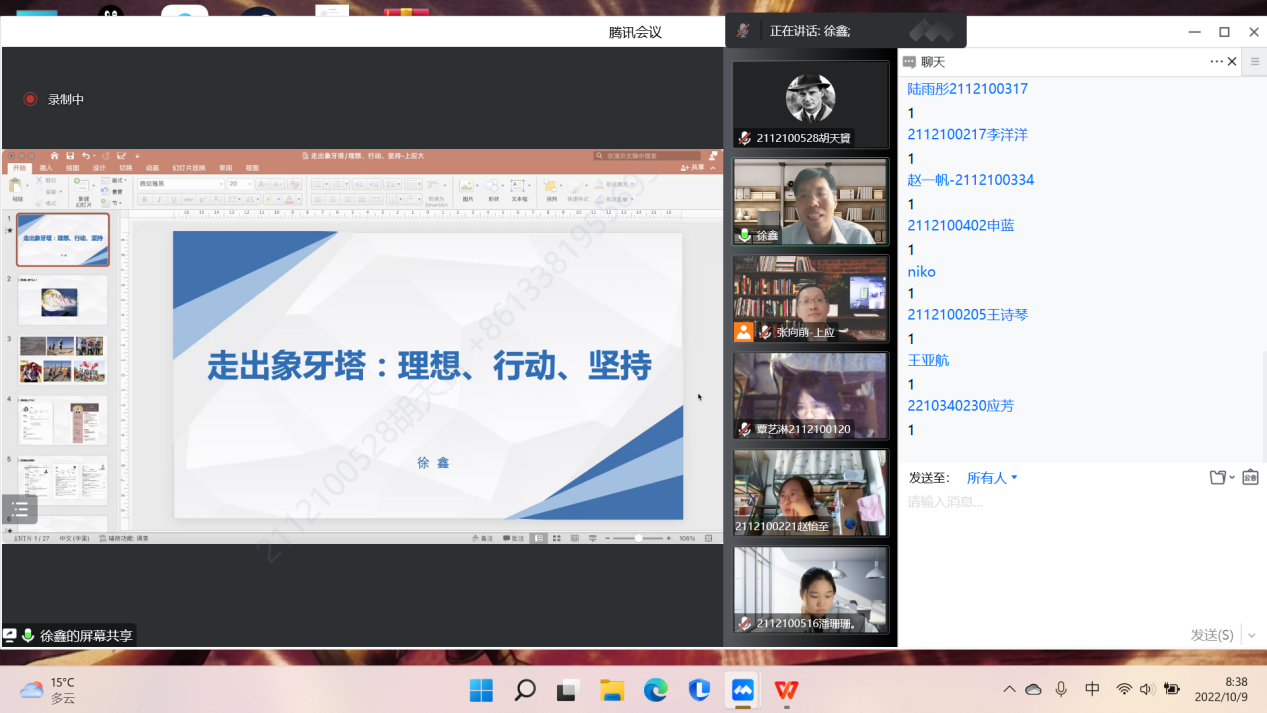
Task: Close the chat panel with the X
Action: pyautogui.click(x=1232, y=62)
